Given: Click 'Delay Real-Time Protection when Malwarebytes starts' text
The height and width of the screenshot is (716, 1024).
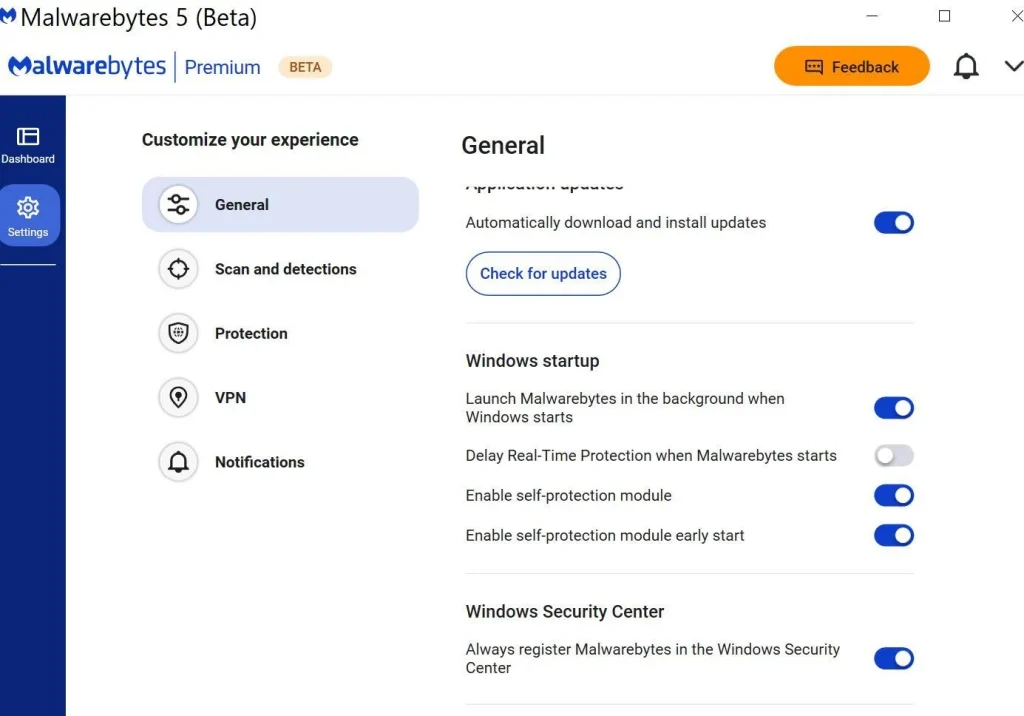Looking at the screenshot, I should 650,455.
